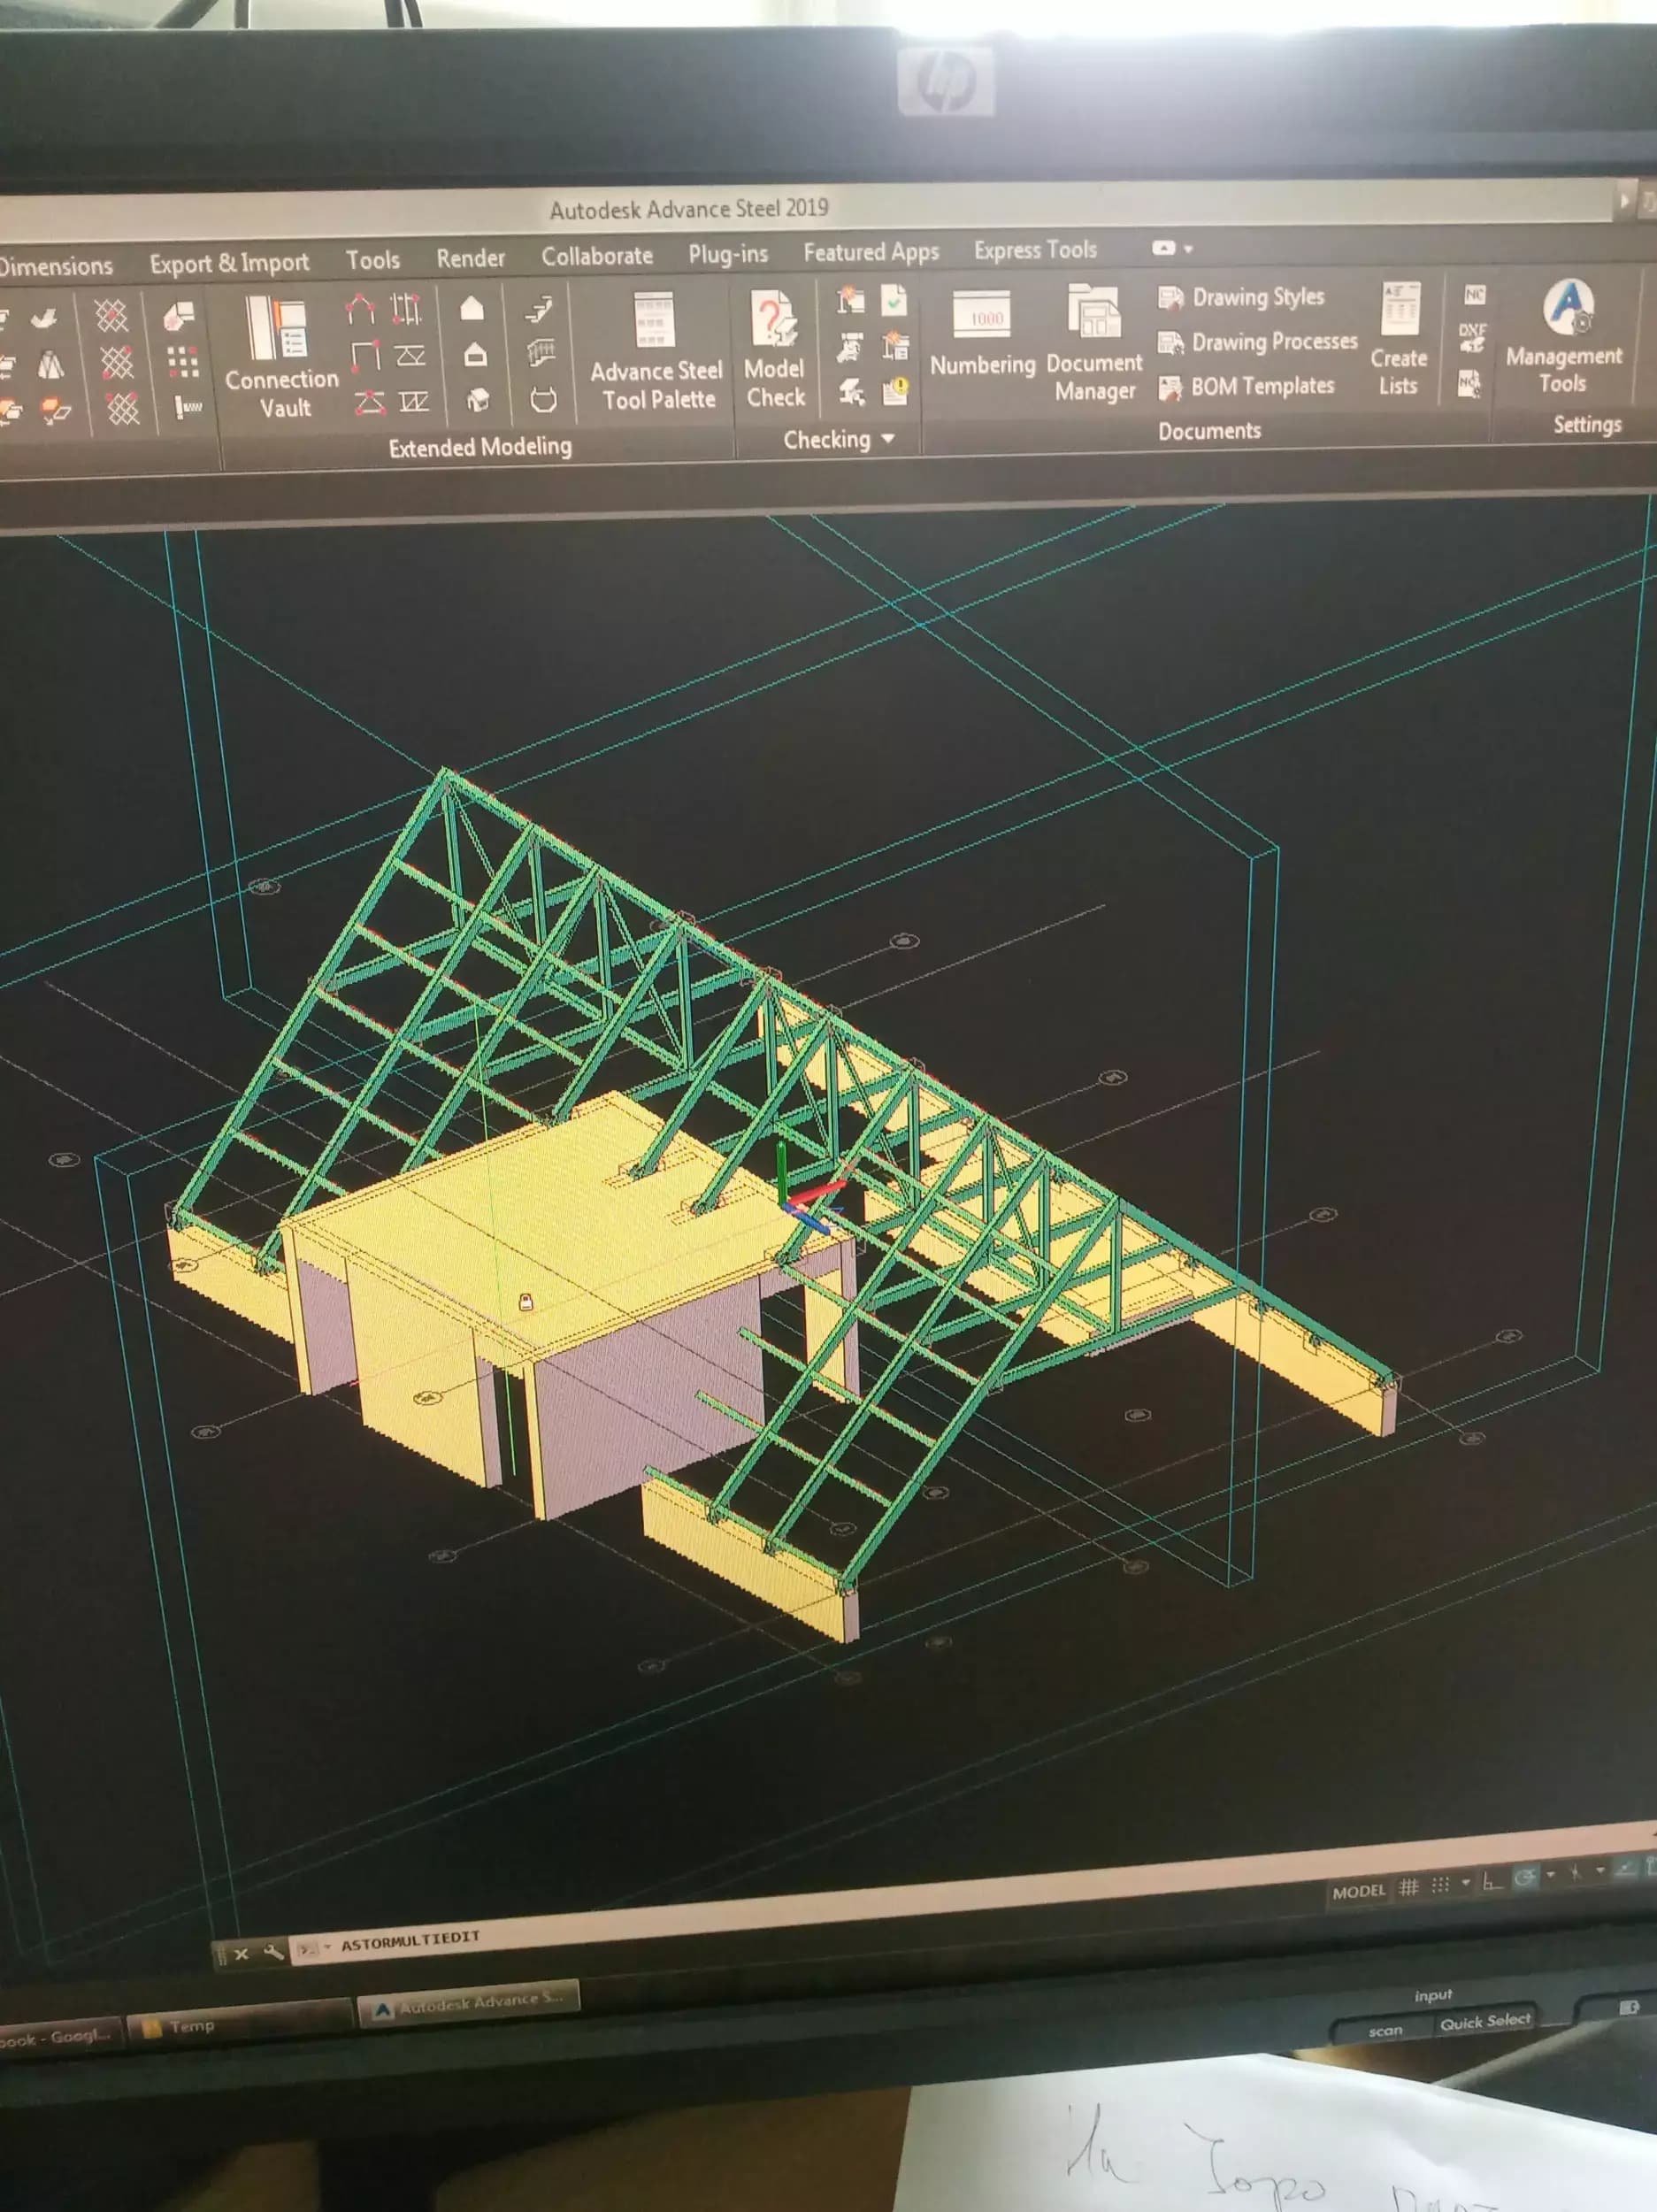1657x2212 pixels.
Task: Click the green checkmark document icon
Action: (893, 299)
